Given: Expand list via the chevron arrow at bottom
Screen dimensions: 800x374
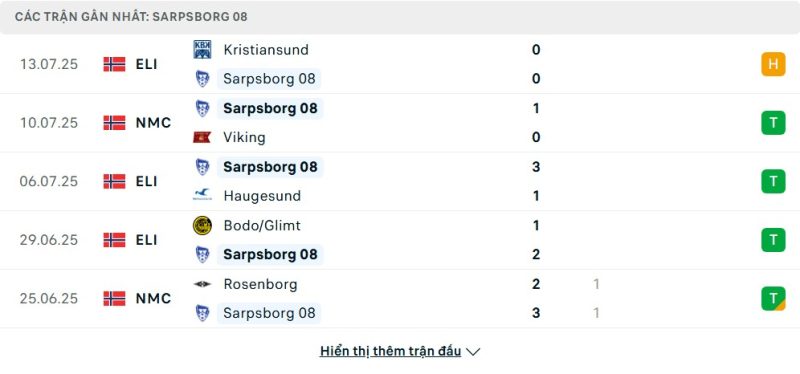Looking at the screenshot, I should pos(473,352).
